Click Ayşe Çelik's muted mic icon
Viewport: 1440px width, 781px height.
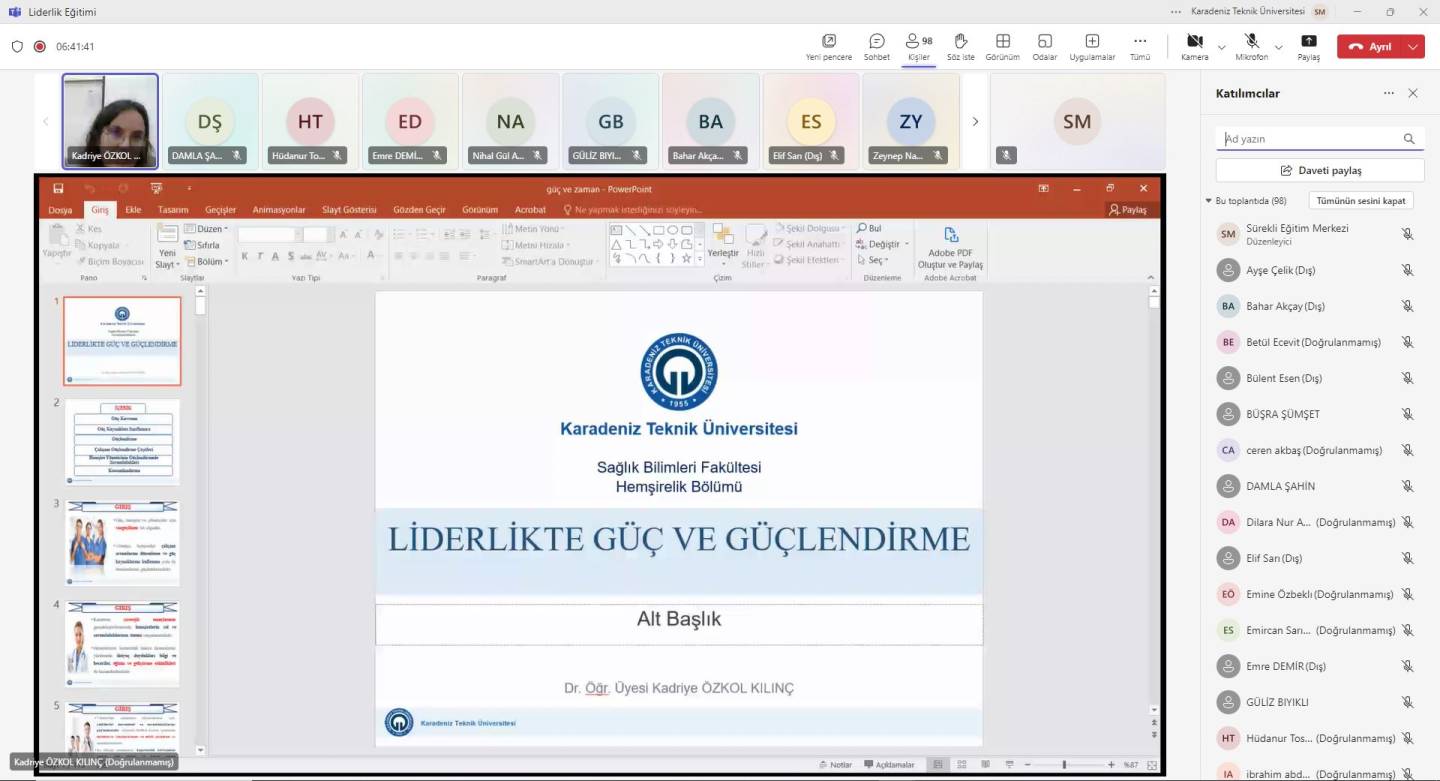[x=1407, y=270]
